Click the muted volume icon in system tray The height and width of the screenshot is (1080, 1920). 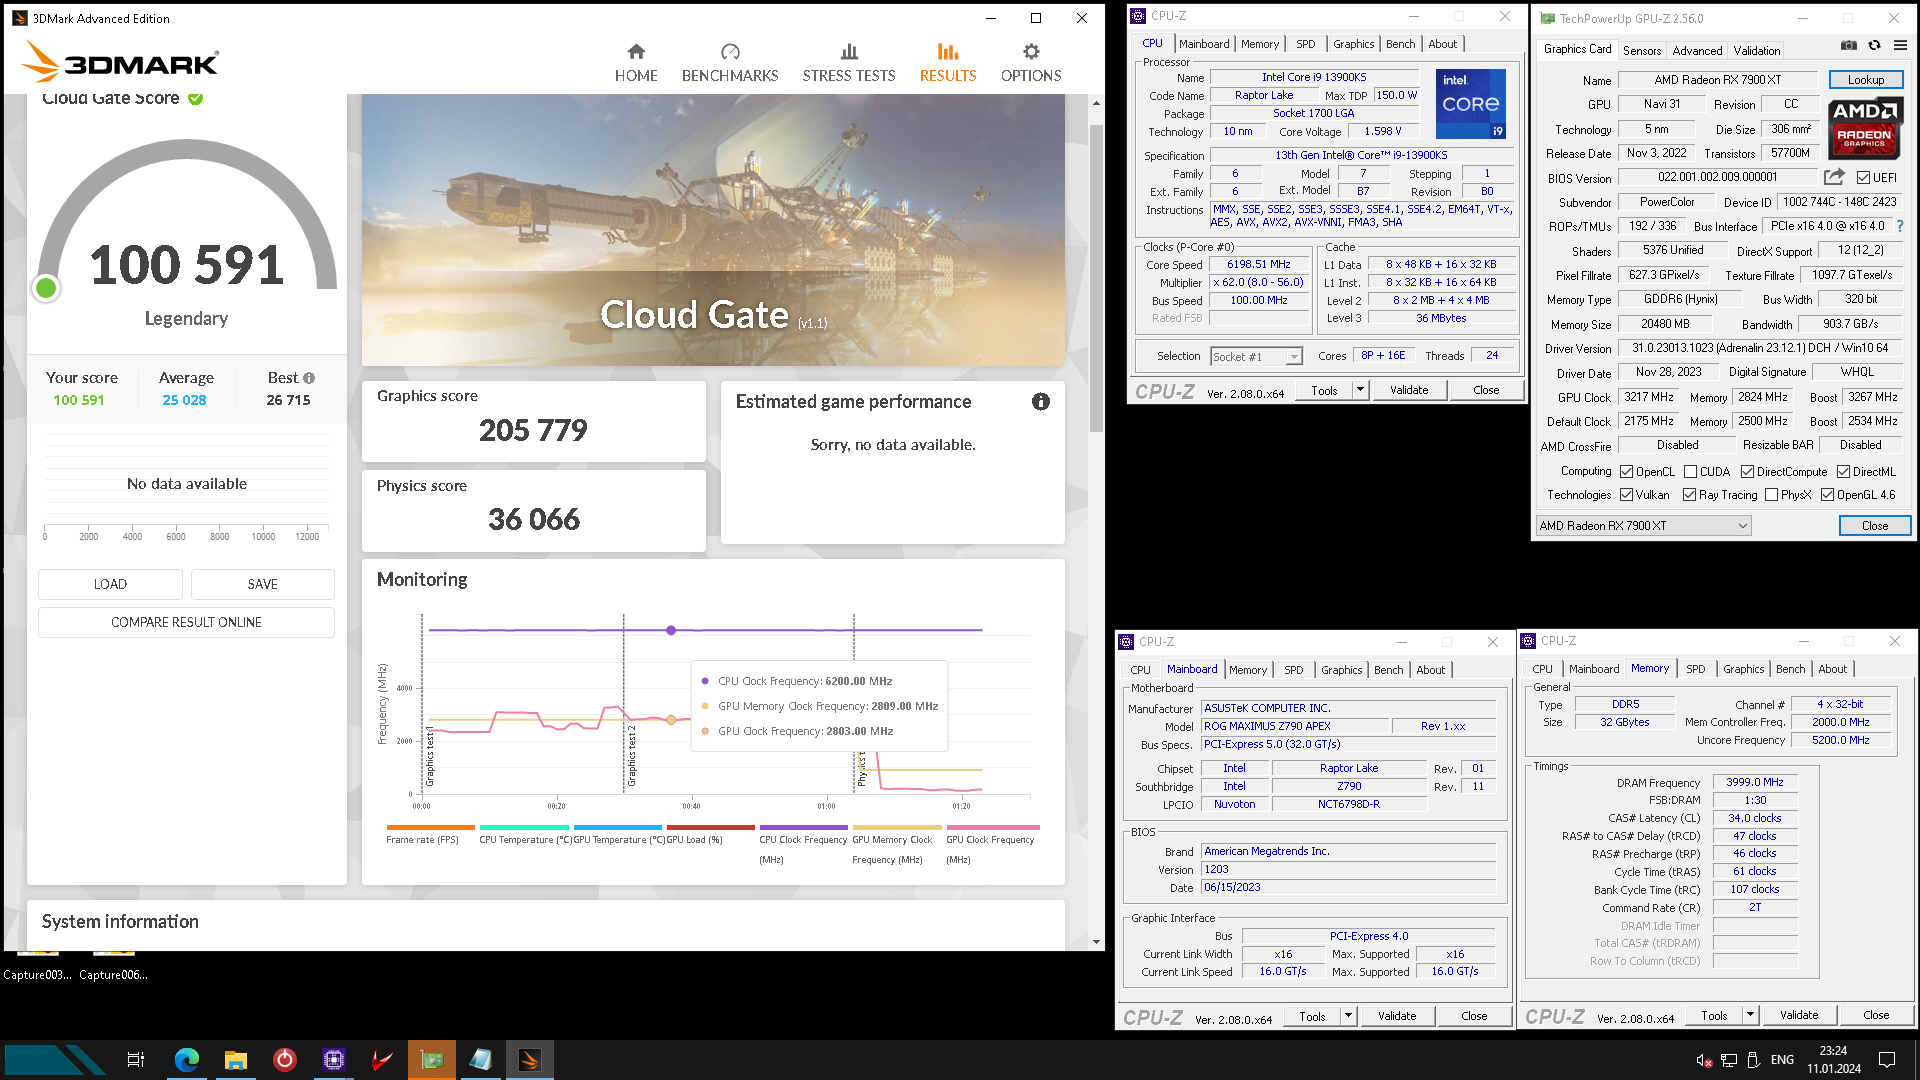pos(1704,1060)
